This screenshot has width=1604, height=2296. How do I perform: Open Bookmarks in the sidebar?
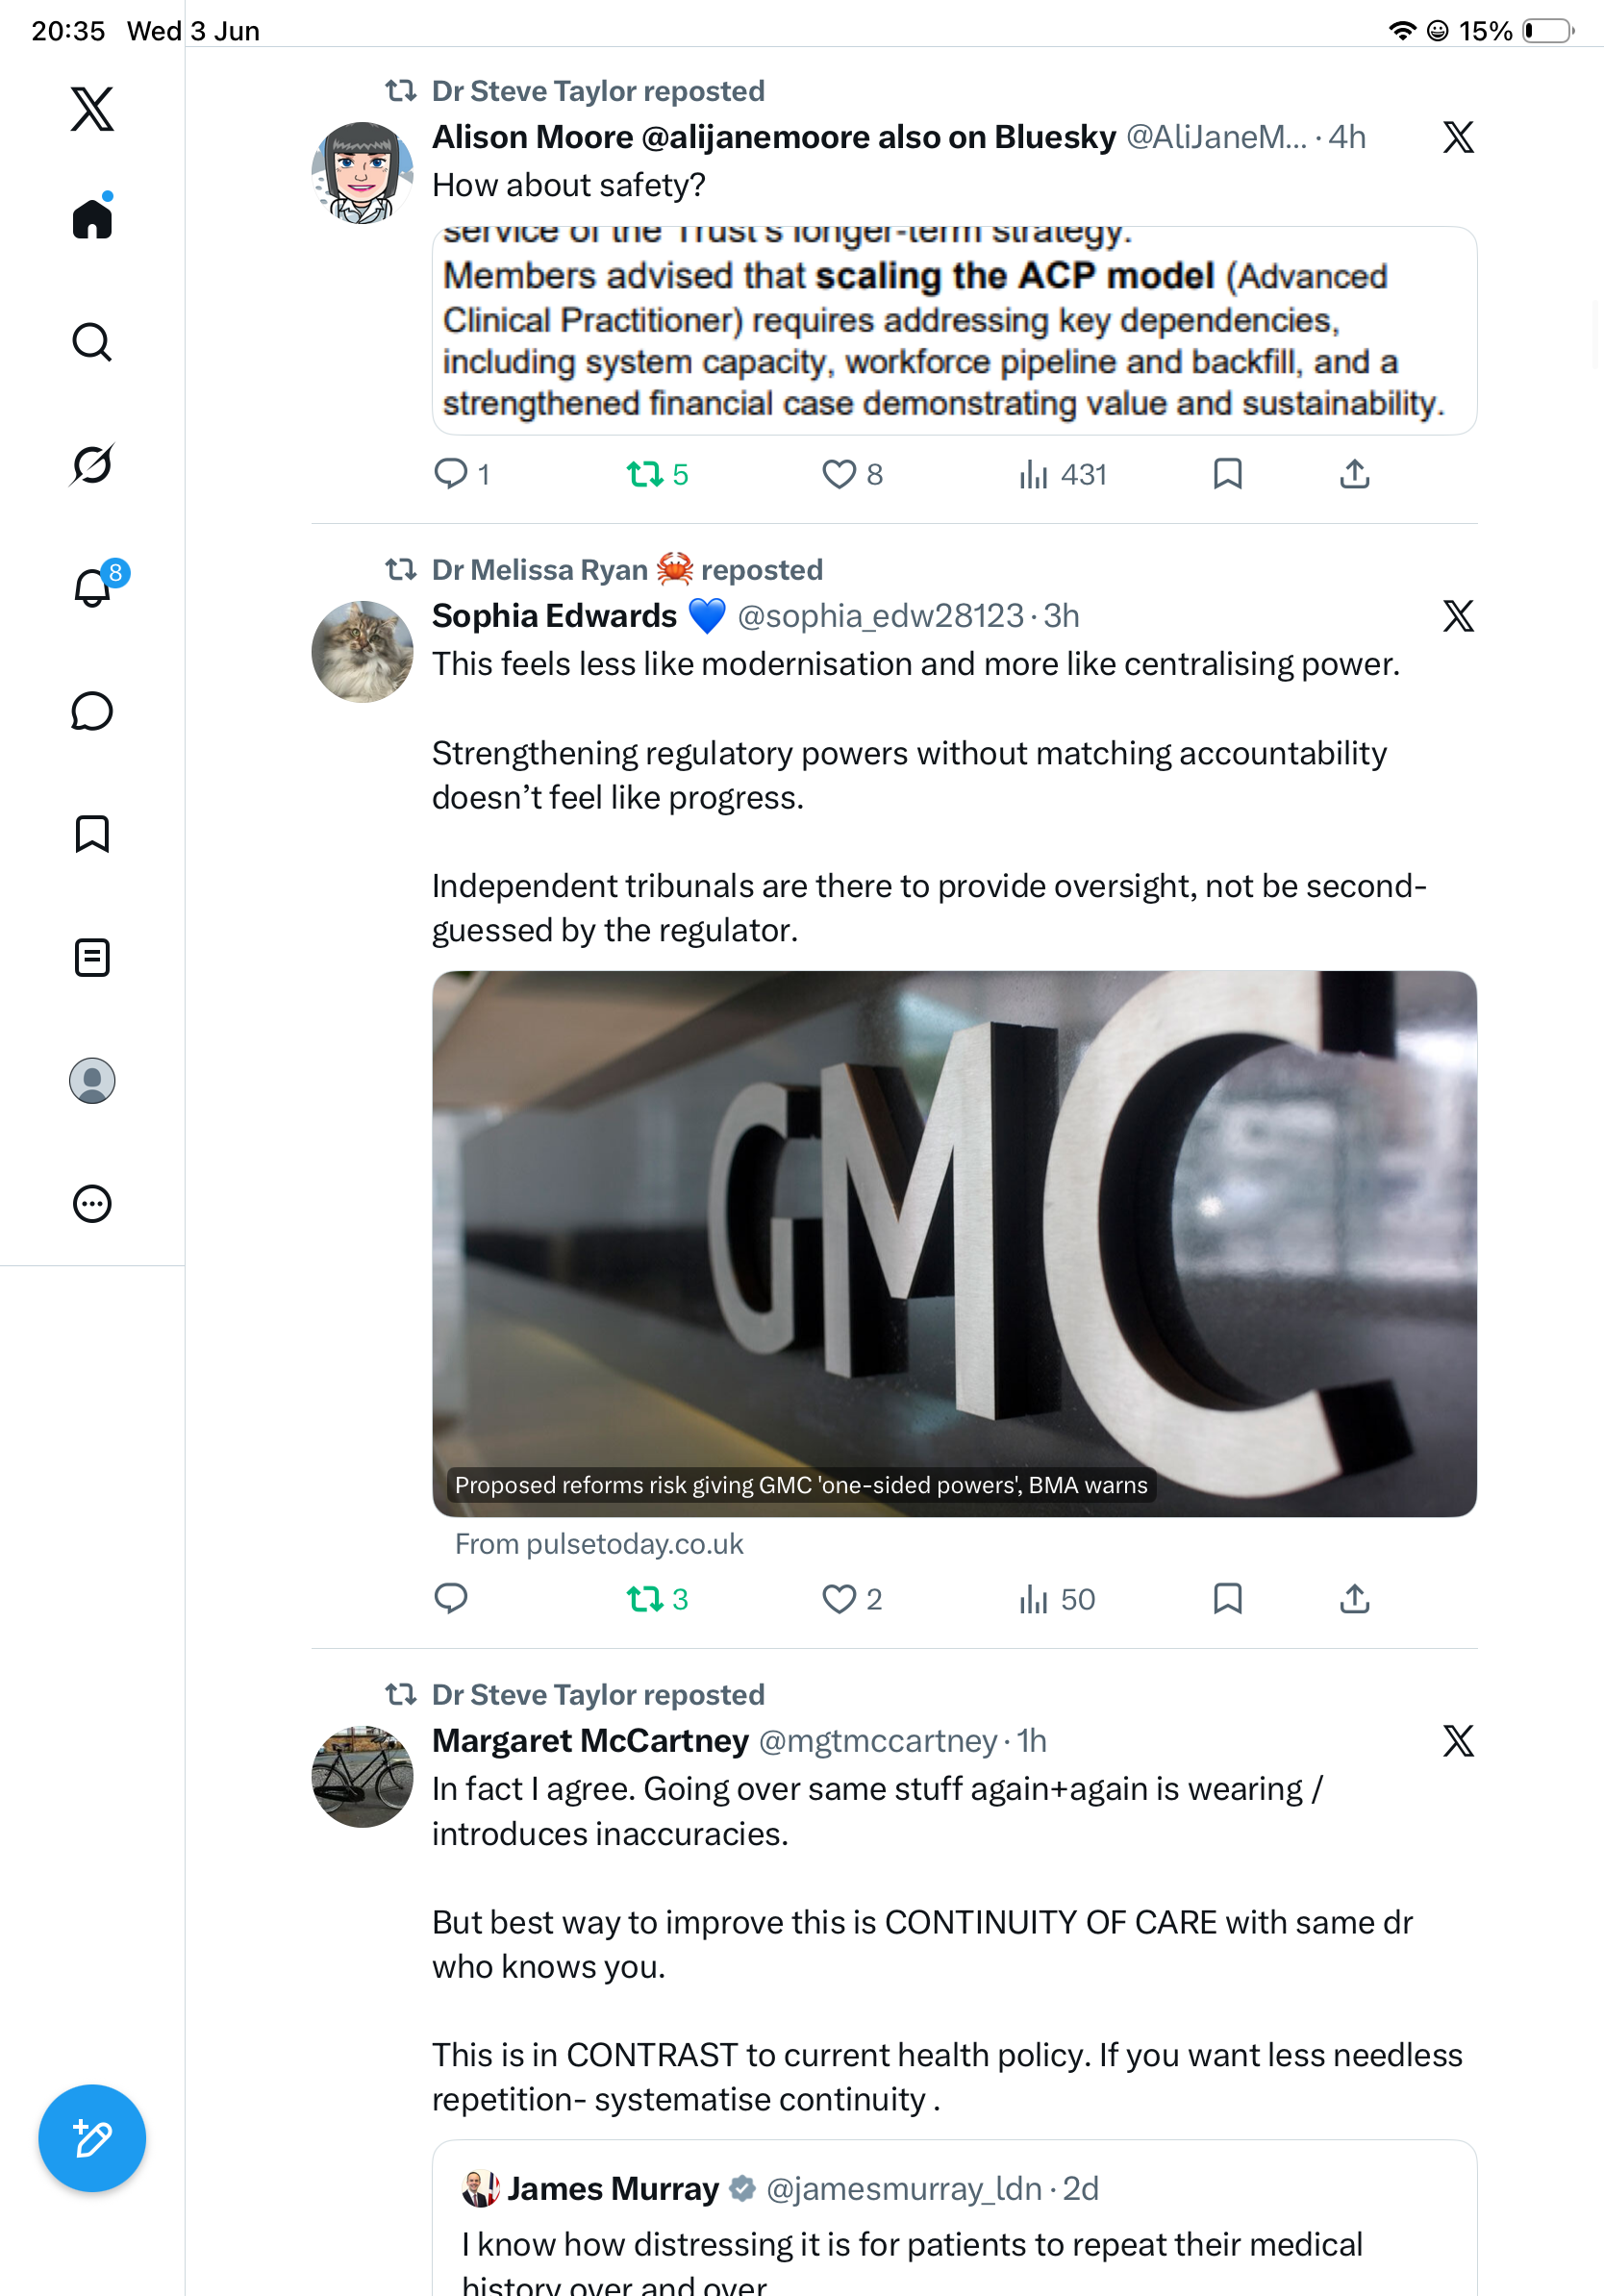92,834
